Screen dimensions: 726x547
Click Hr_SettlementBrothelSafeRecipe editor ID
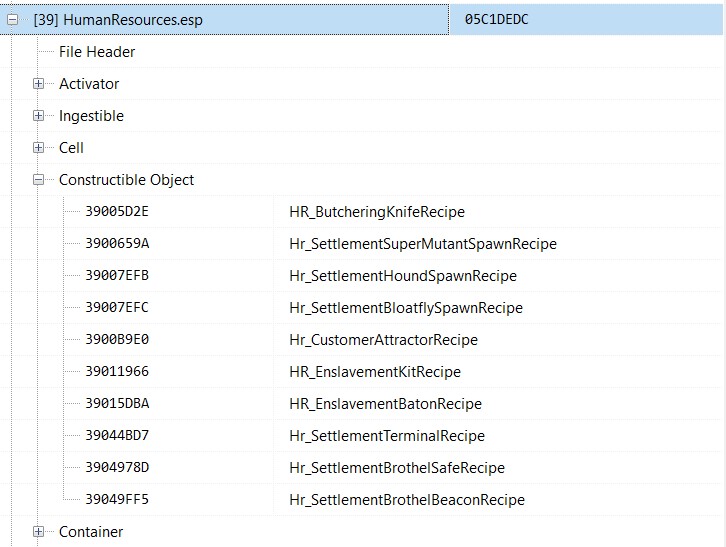point(397,468)
